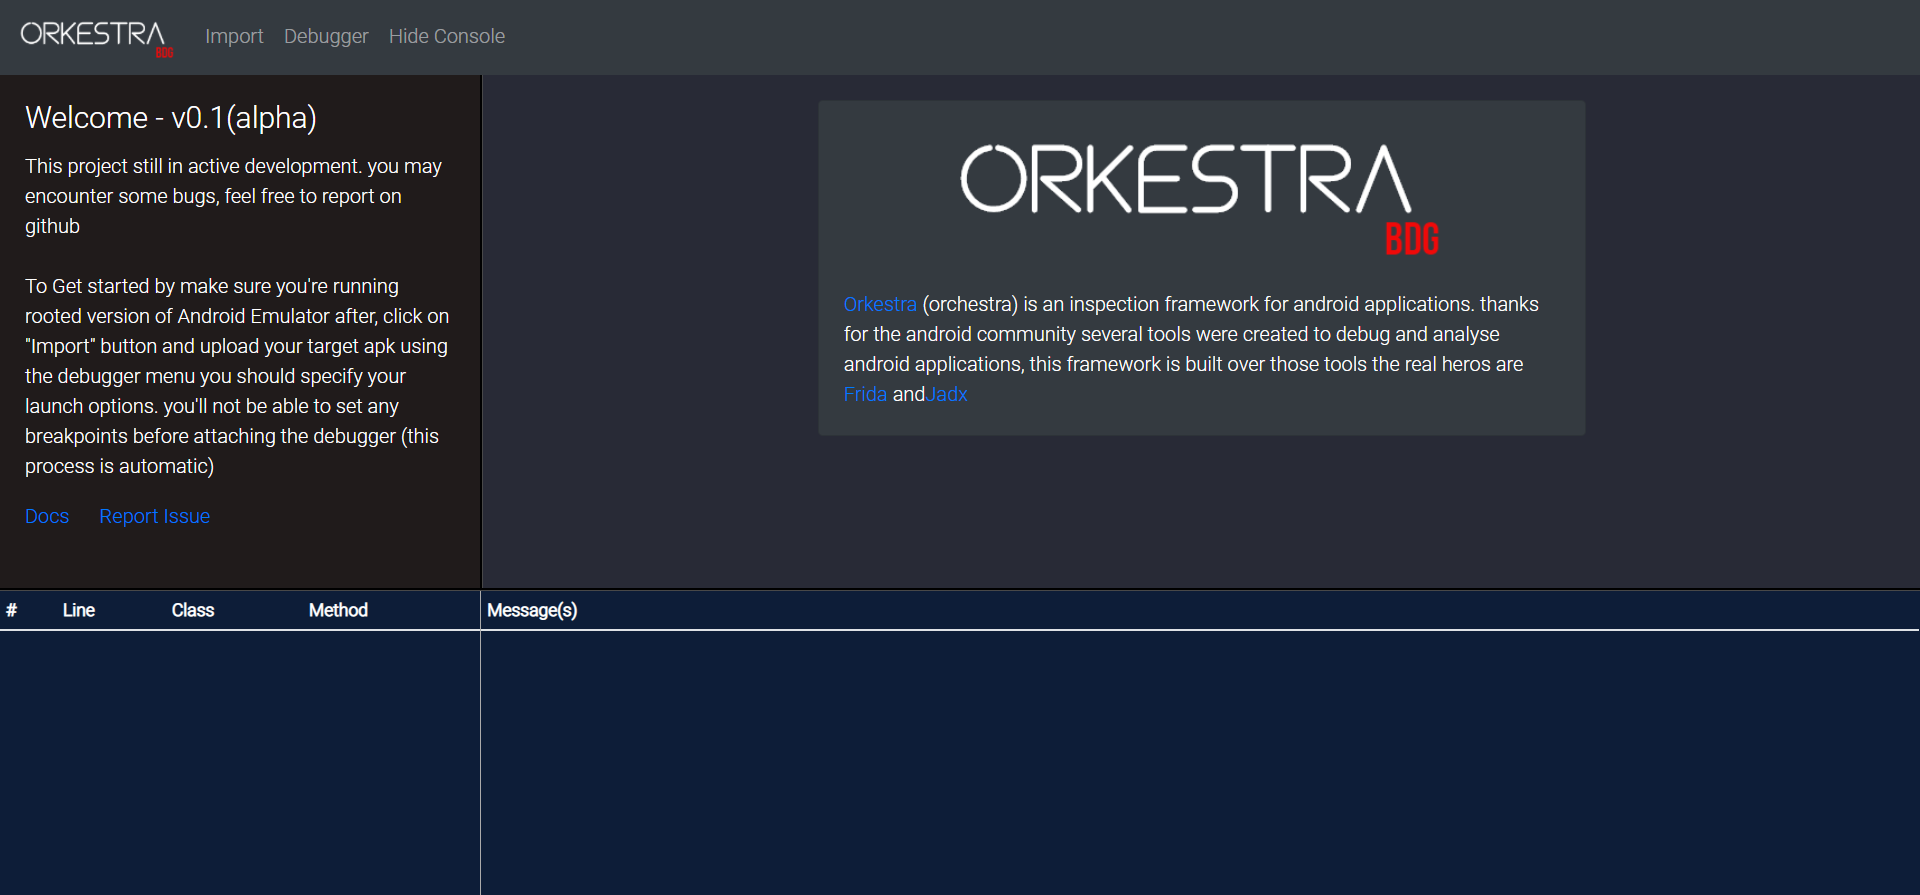Open the Docs link
Screen dimensions: 1920x895
click(x=47, y=516)
